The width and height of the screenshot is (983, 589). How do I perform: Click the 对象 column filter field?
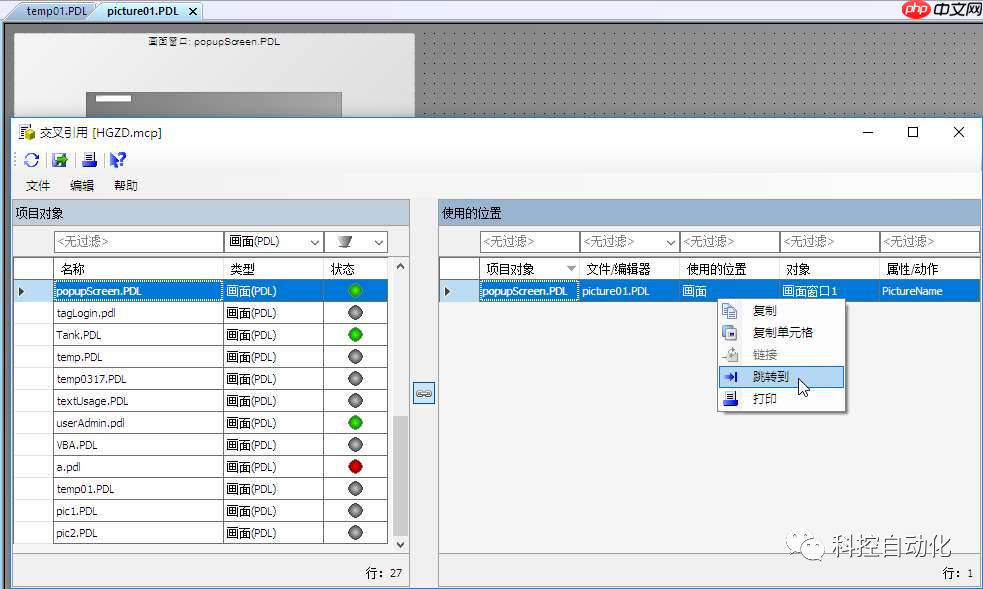[830, 242]
